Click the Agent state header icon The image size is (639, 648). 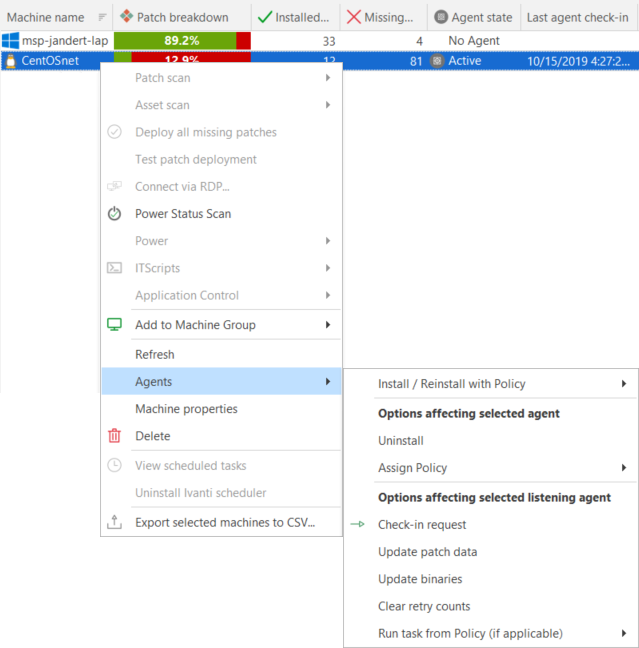441,17
